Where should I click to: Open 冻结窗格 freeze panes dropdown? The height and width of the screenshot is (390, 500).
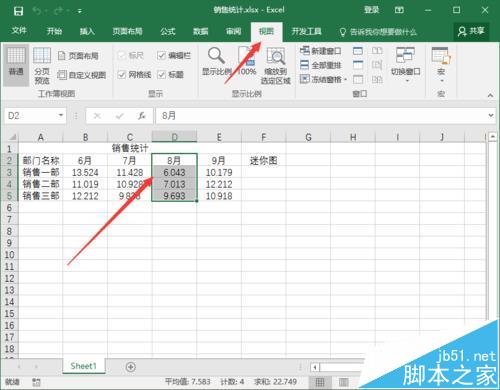pos(323,79)
